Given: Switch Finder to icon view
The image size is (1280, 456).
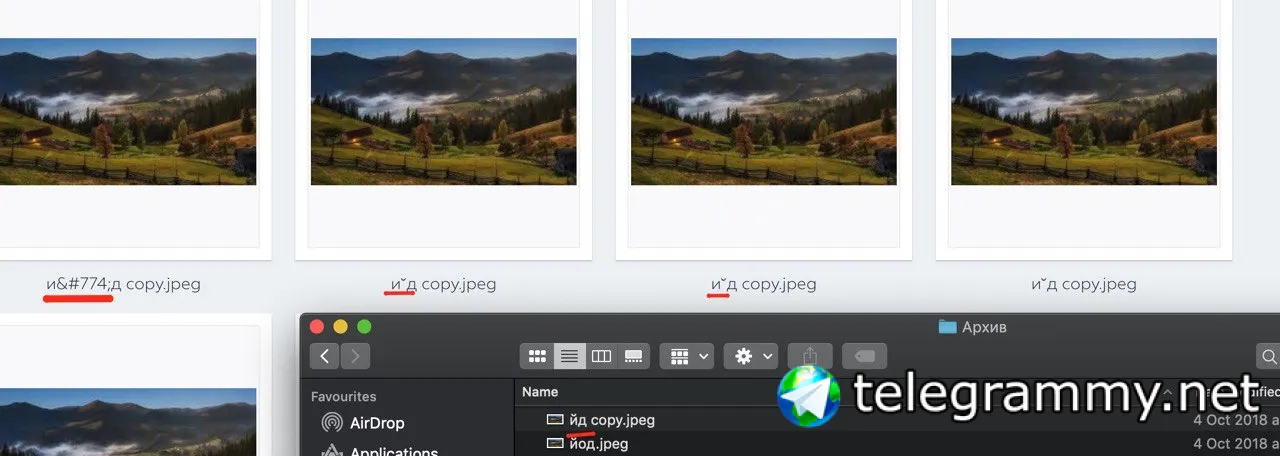Looking at the screenshot, I should click(537, 356).
